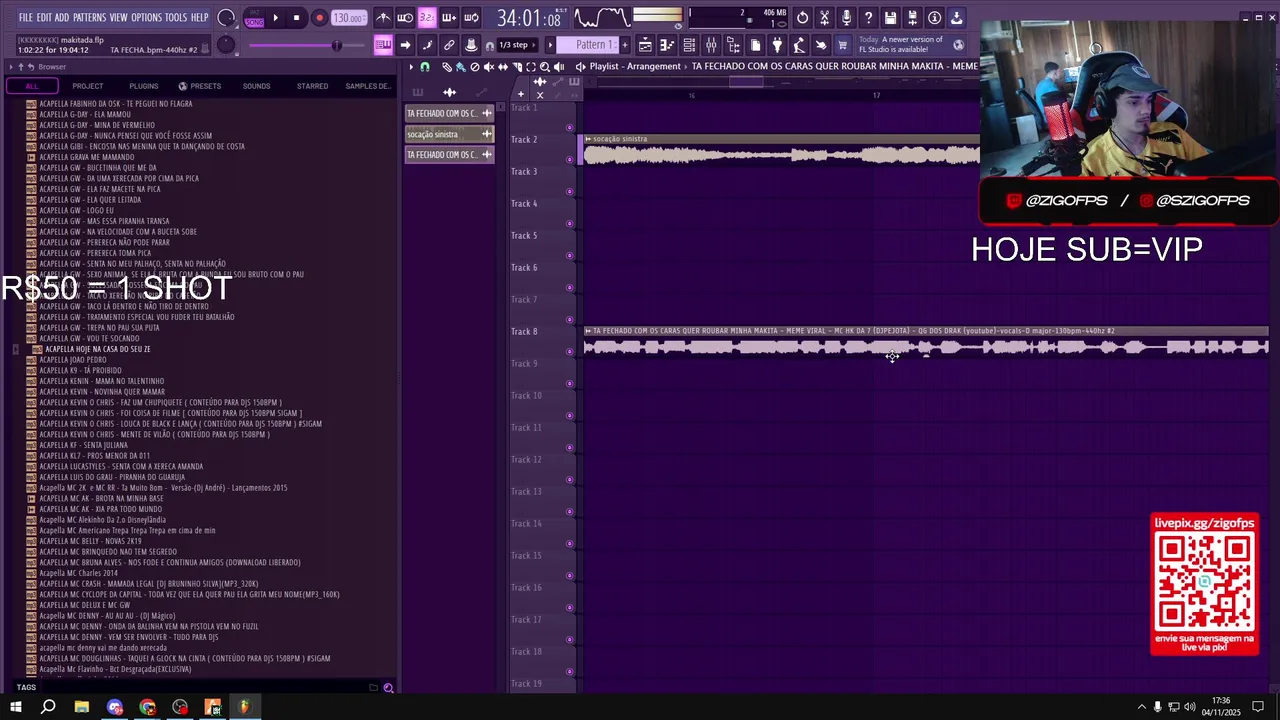Screen dimensions: 1280x720
Task: Adjust the main pitch knob below volume
Action: (x=226, y=44)
